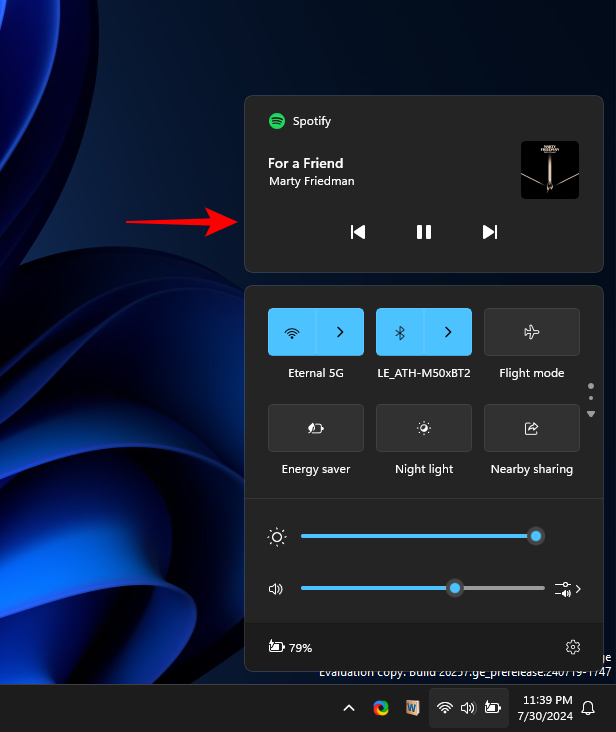Turn on Energy saver
This screenshot has height=732, width=616.
point(316,428)
